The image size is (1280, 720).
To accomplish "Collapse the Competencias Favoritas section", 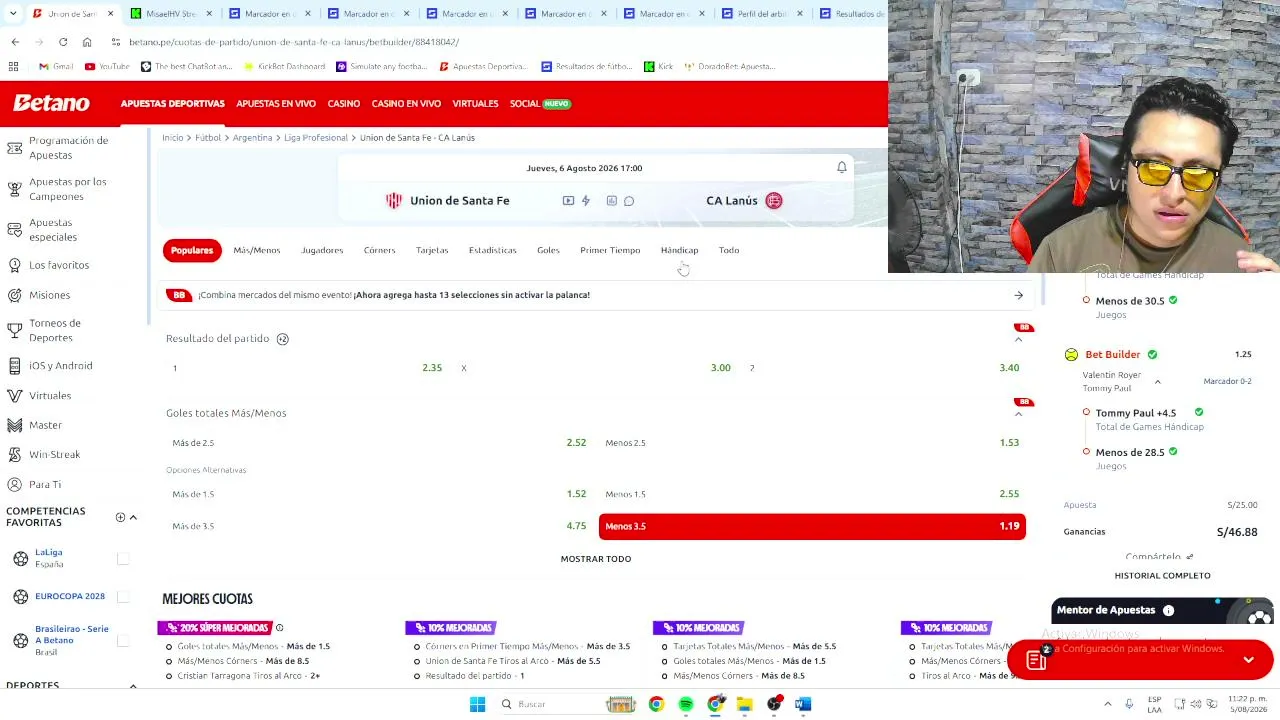I will pyautogui.click(x=133, y=517).
